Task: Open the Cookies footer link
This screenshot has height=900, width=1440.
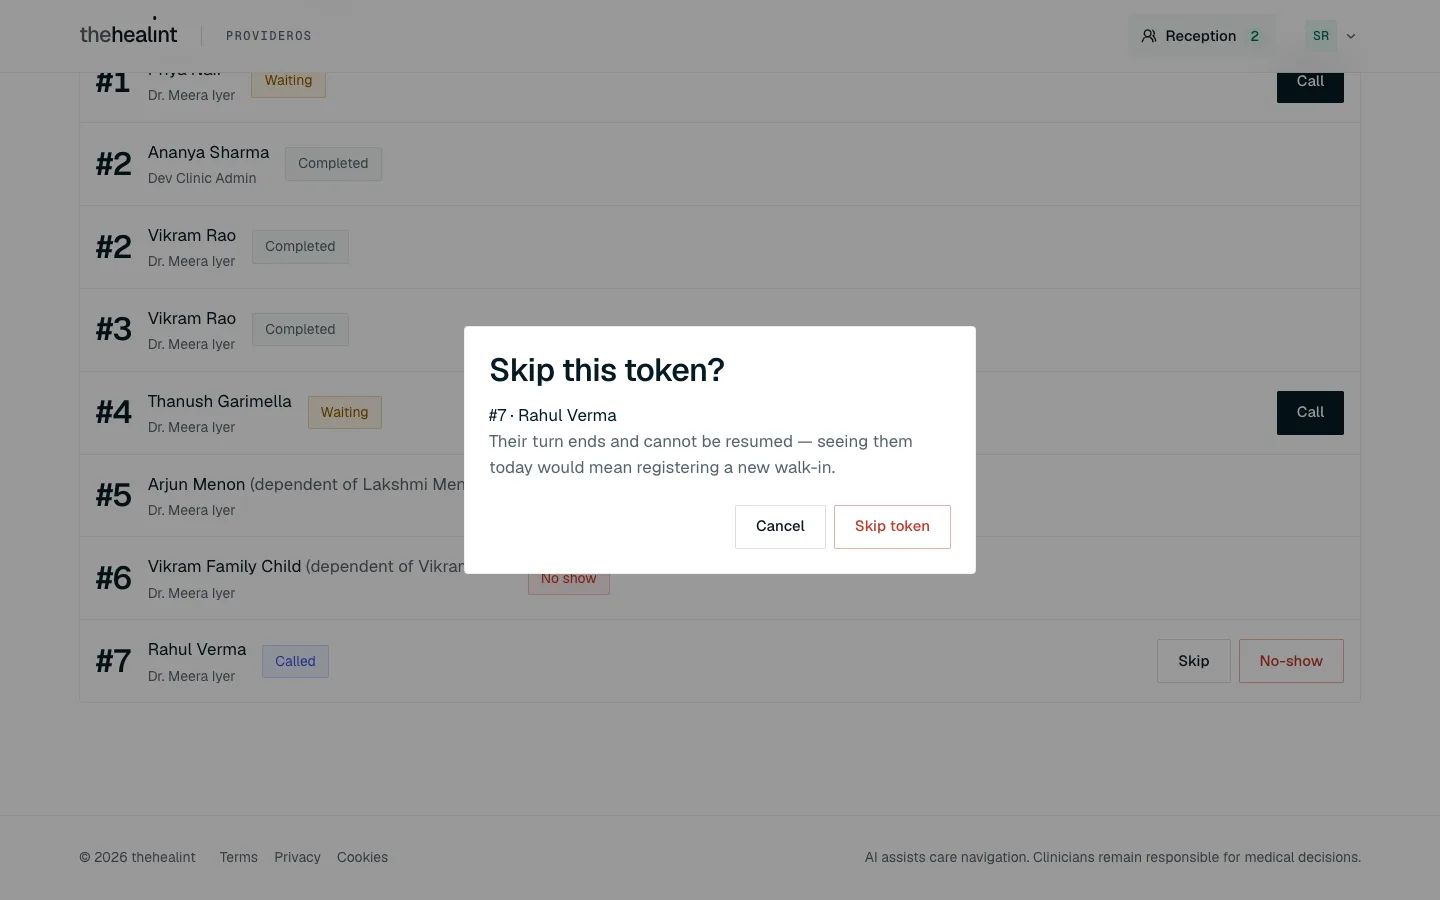Action: 362,857
